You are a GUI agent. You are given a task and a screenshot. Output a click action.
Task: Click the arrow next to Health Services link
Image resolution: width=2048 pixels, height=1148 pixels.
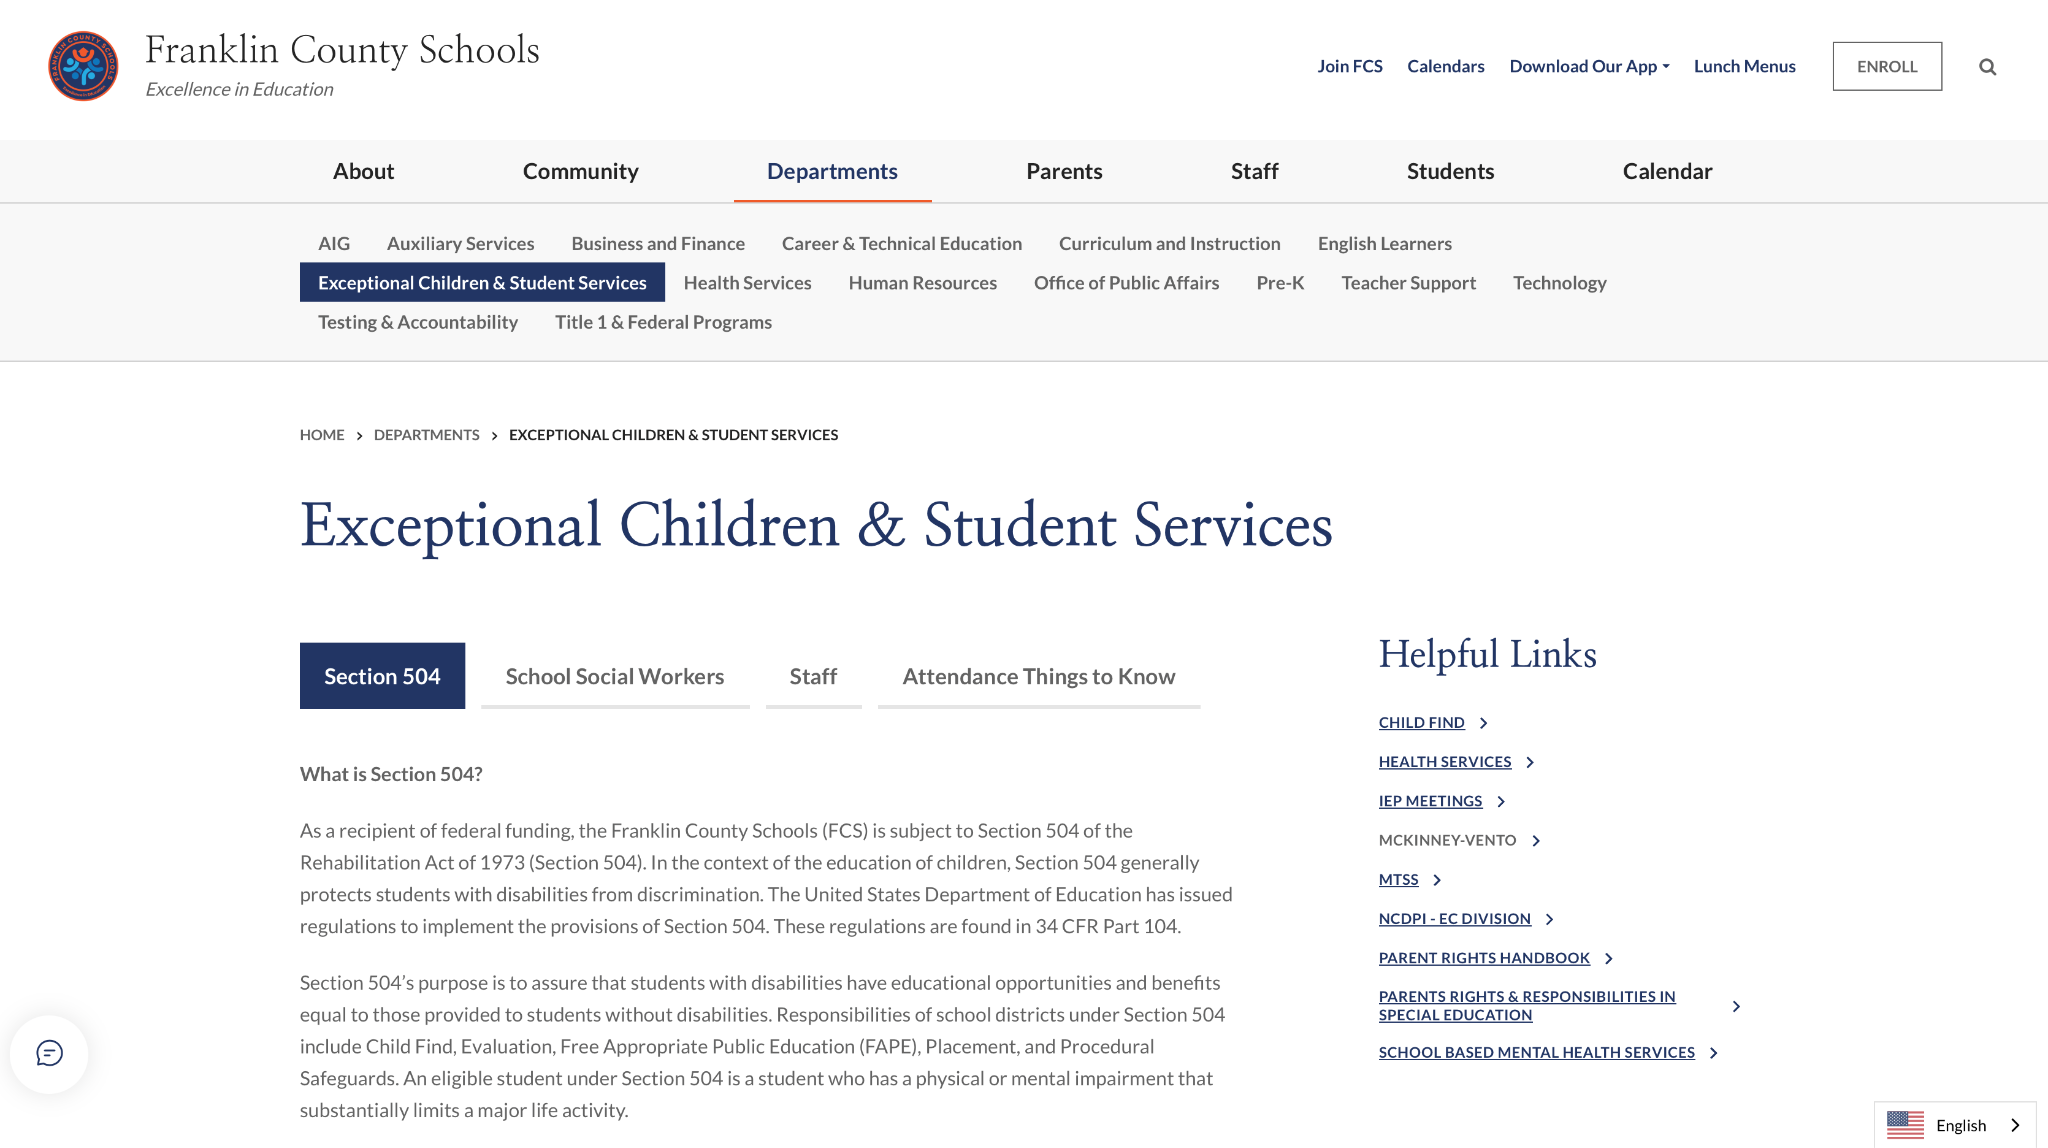point(1530,762)
